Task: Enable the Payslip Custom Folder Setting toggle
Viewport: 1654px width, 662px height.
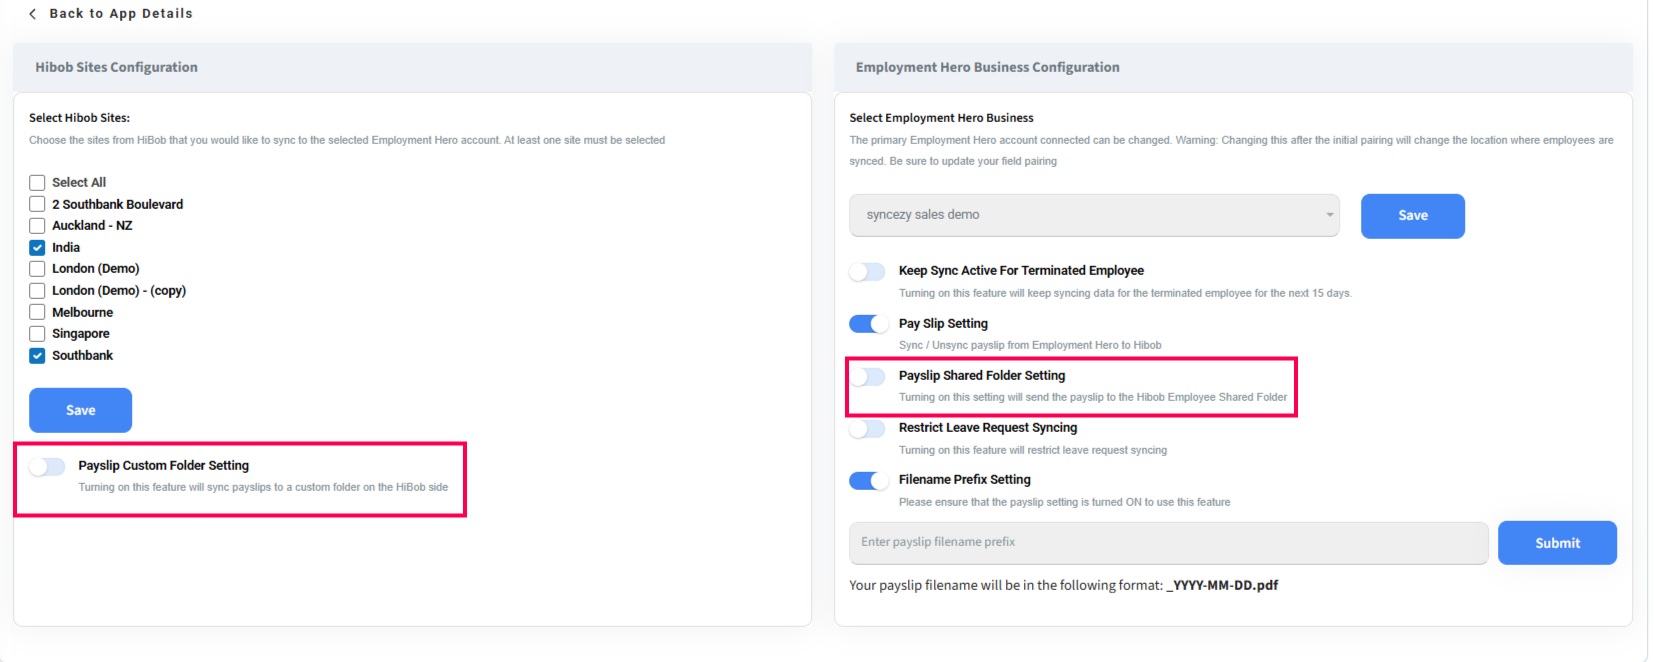Action: coord(47,466)
